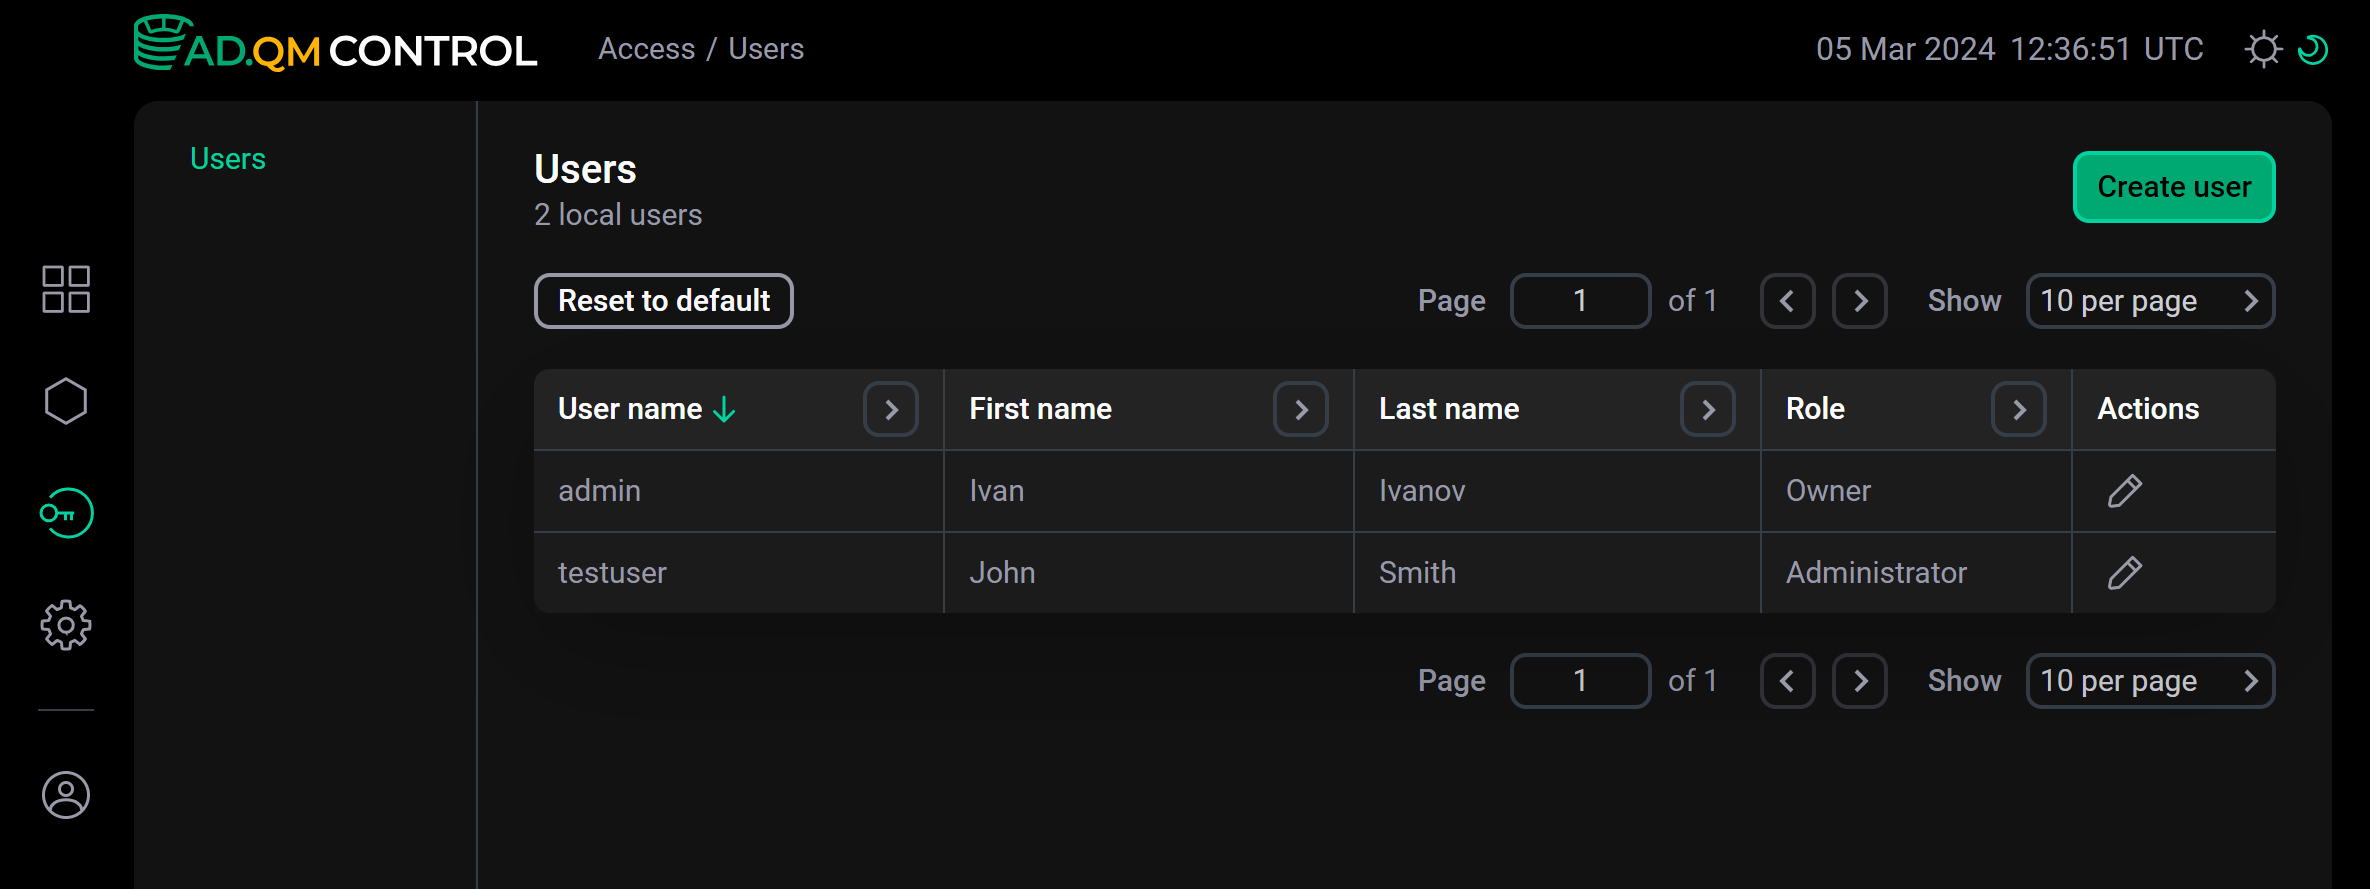Expand the User name column filter
The height and width of the screenshot is (889, 2370).
[x=891, y=409]
